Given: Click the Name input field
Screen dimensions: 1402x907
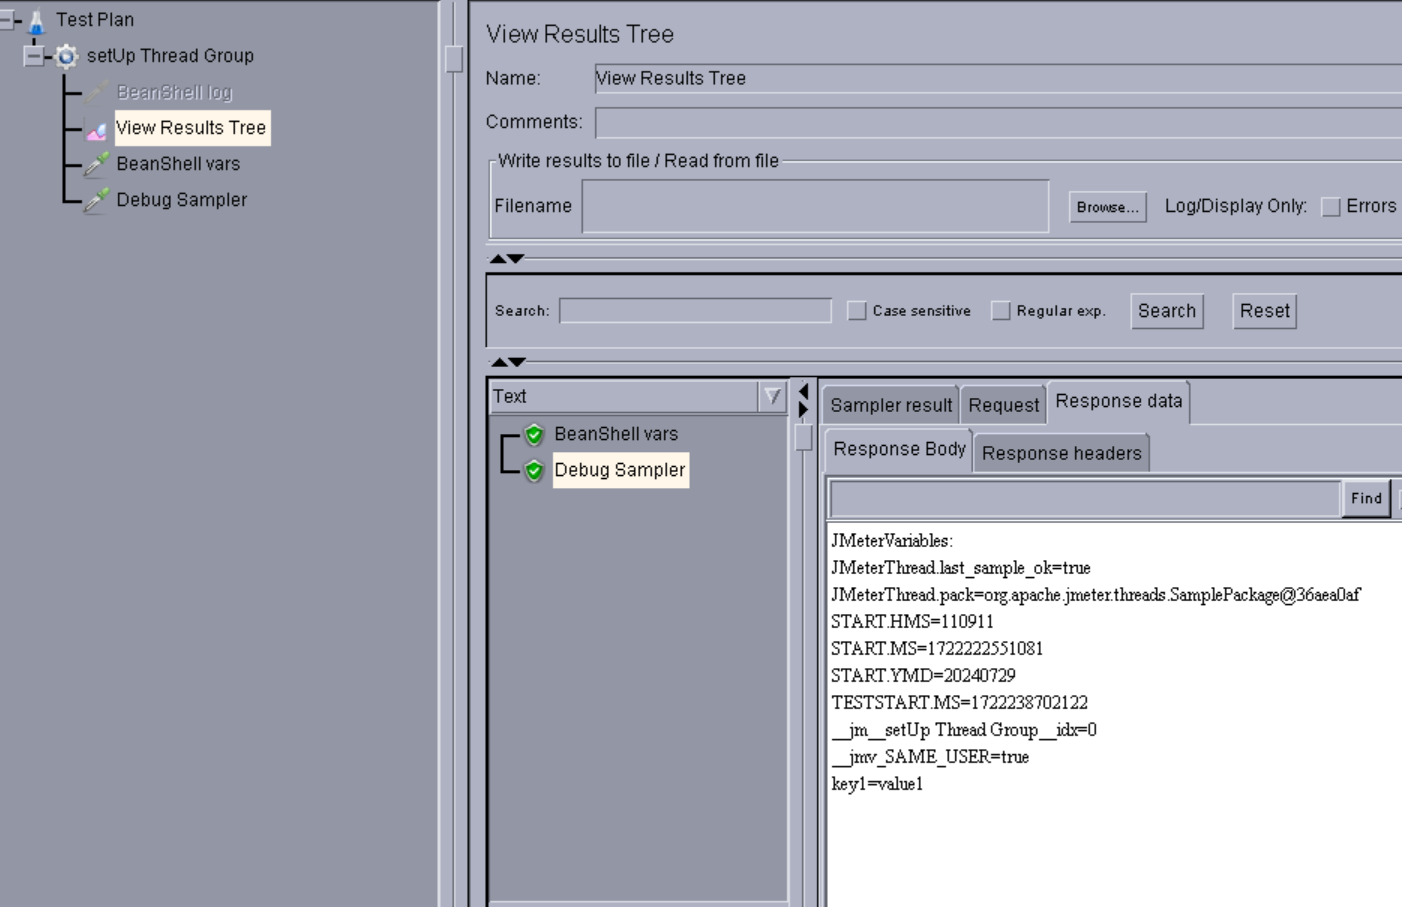Looking at the screenshot, I should pyautogui.click(x=998, y=78).
